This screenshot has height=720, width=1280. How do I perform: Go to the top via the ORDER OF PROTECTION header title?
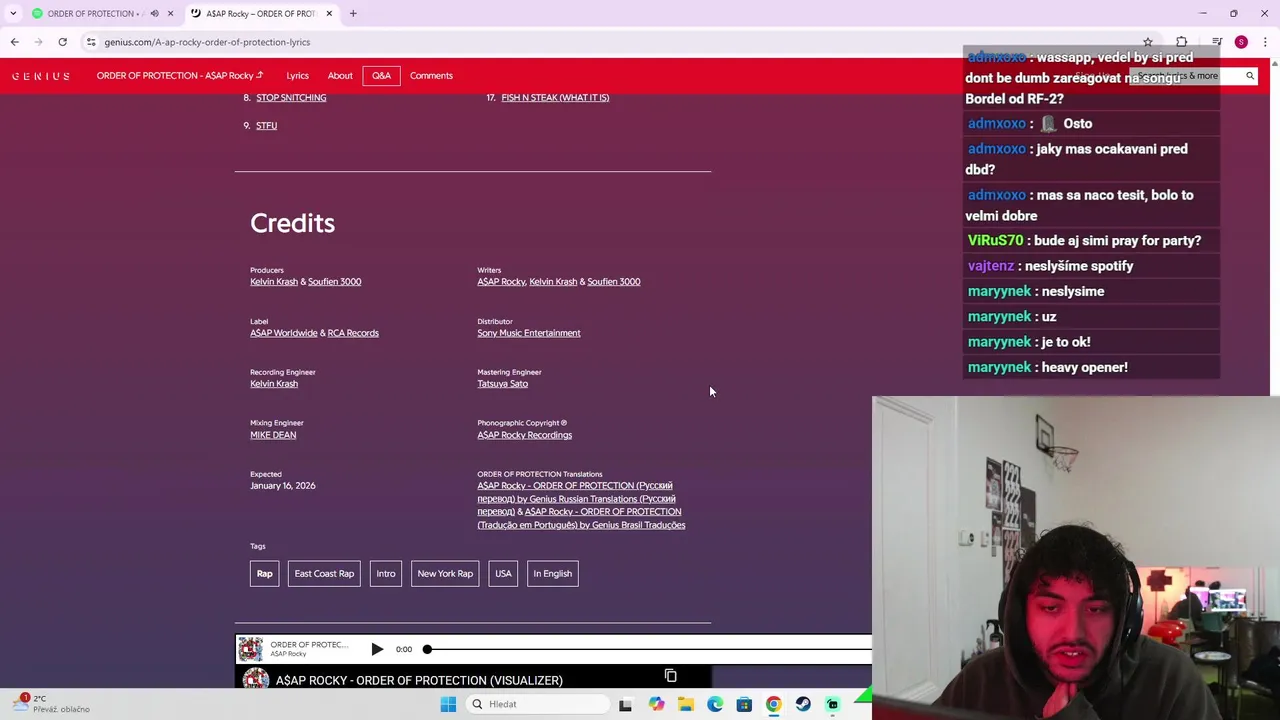pos(180,76)
